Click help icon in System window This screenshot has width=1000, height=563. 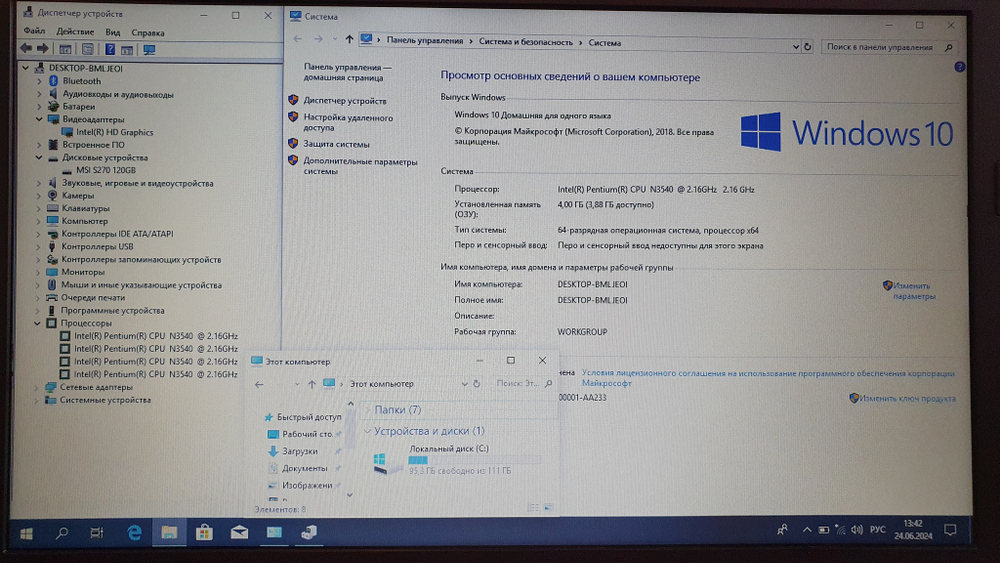coord(959,67)
